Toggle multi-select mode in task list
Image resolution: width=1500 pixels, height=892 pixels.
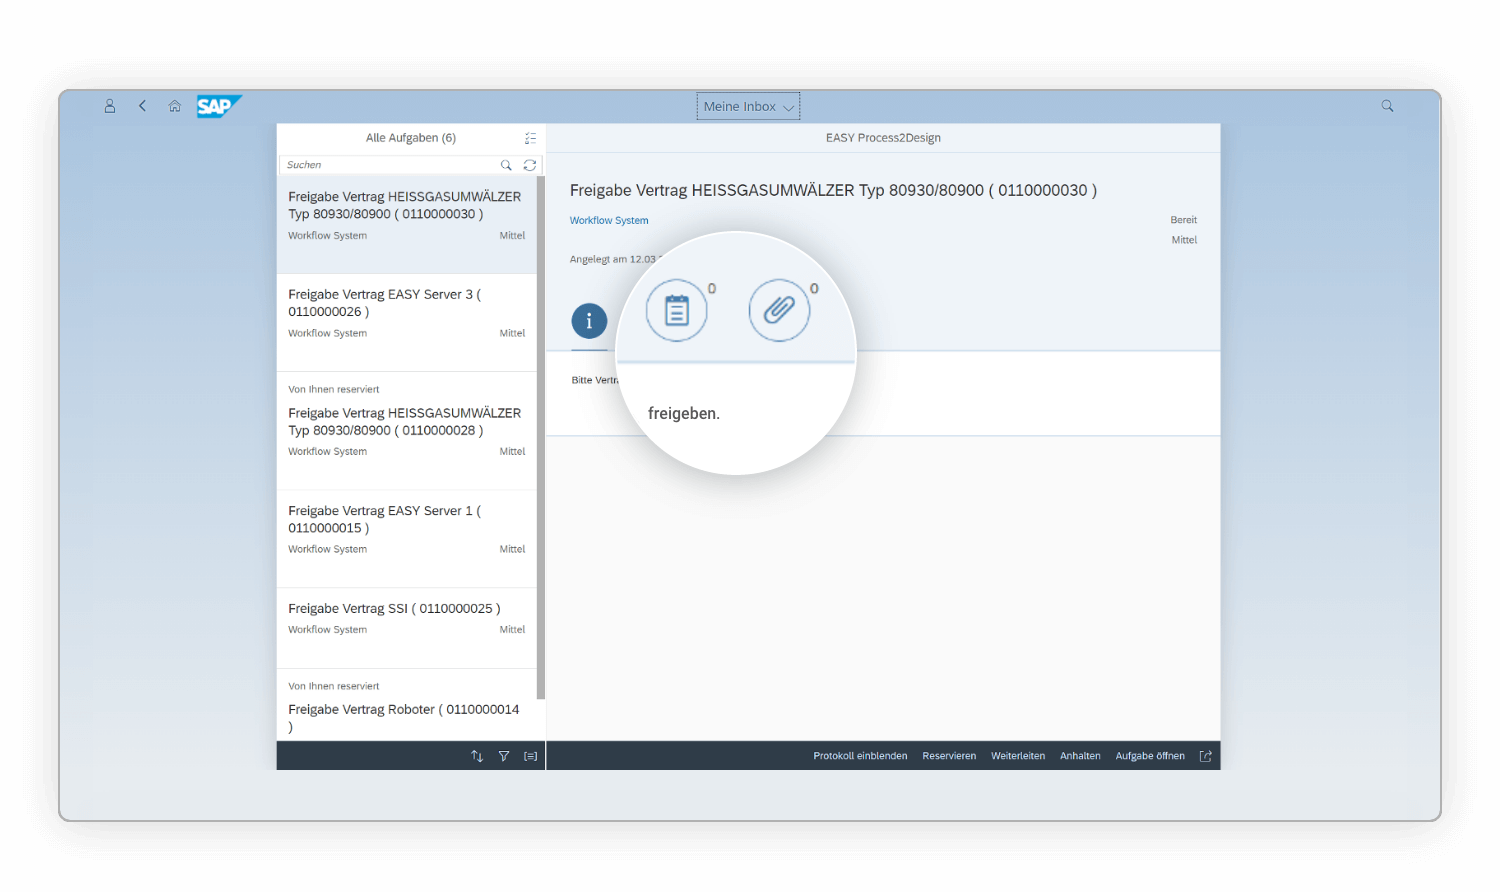click(530, 138)
